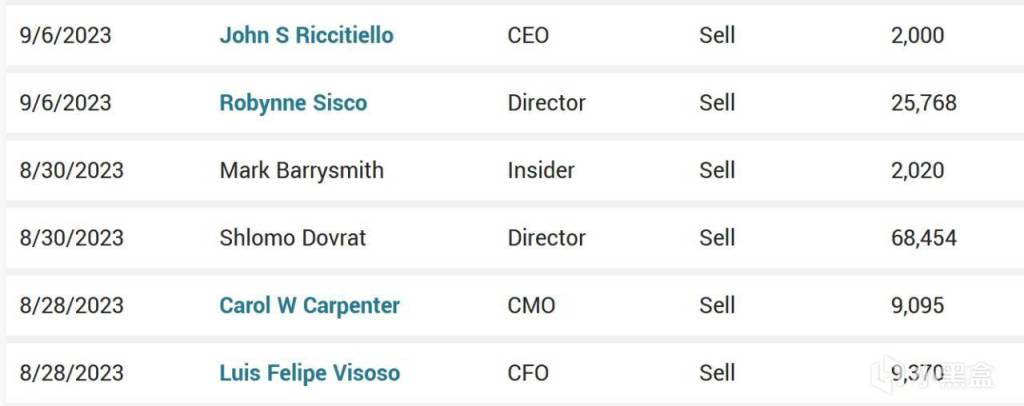Click the CFO title cell
This screenshot has height=406, width=1024.
[528, 374]
